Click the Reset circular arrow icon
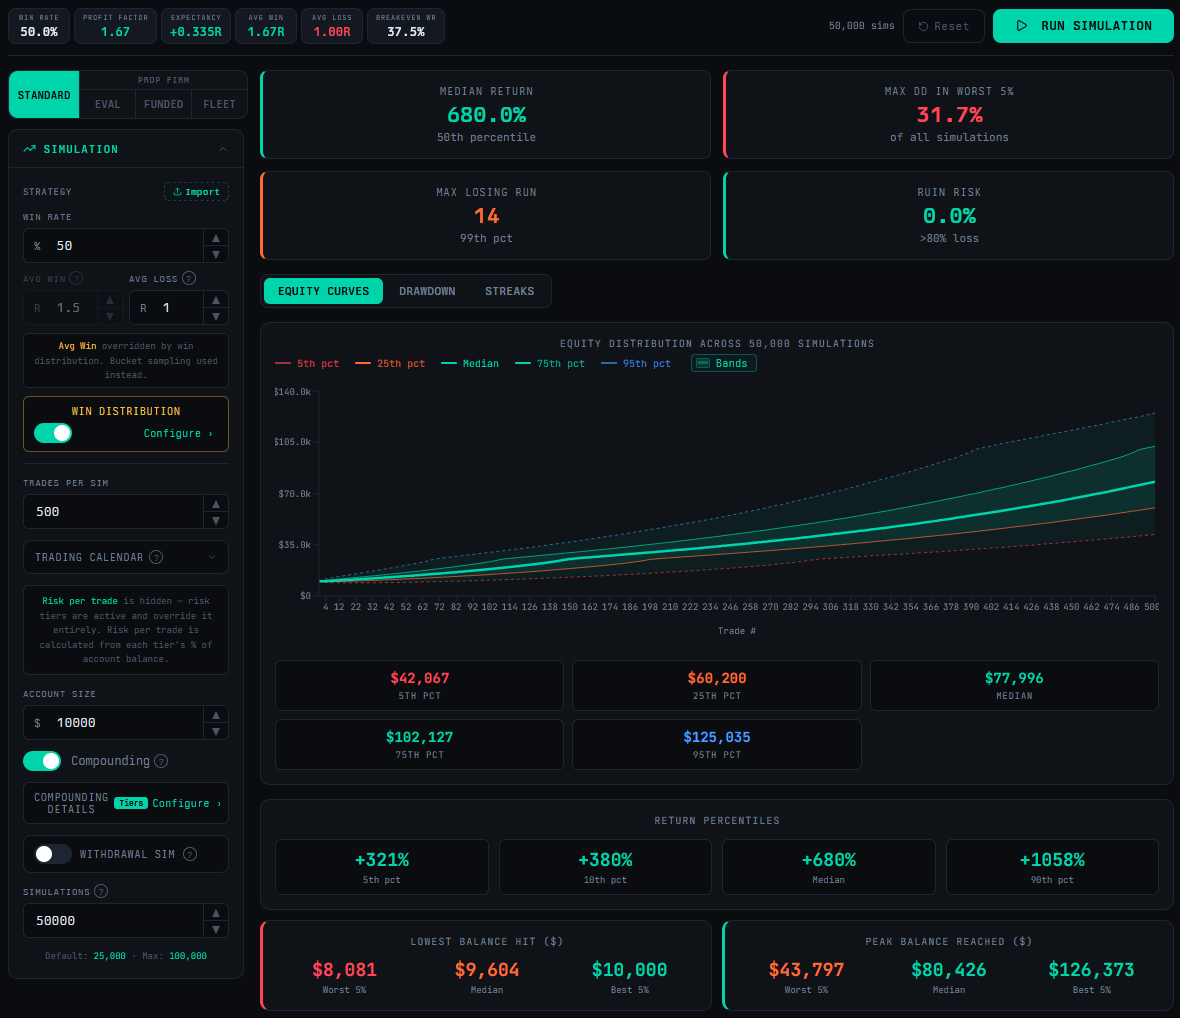1180x1018 pixels. (923, 26)
